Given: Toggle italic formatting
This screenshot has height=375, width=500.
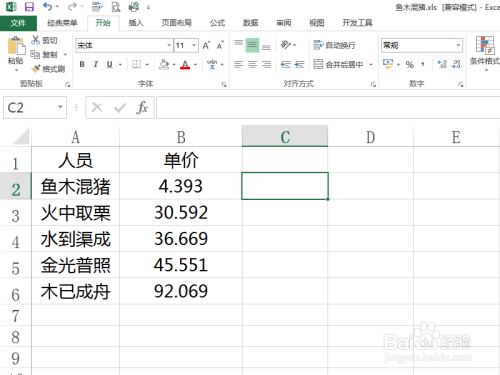Looking at the screenshot, I should click(96, 64).
